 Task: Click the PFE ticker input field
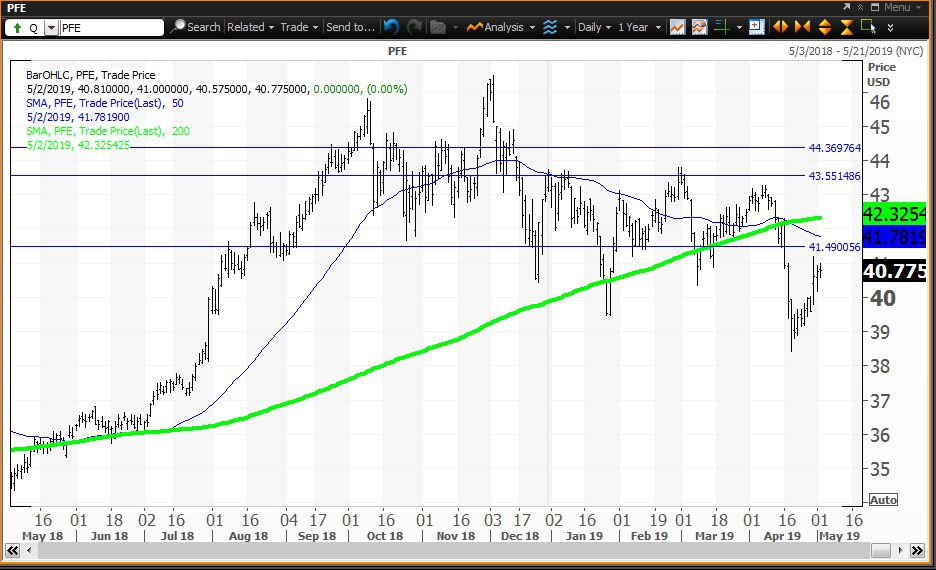click(111, 27)
